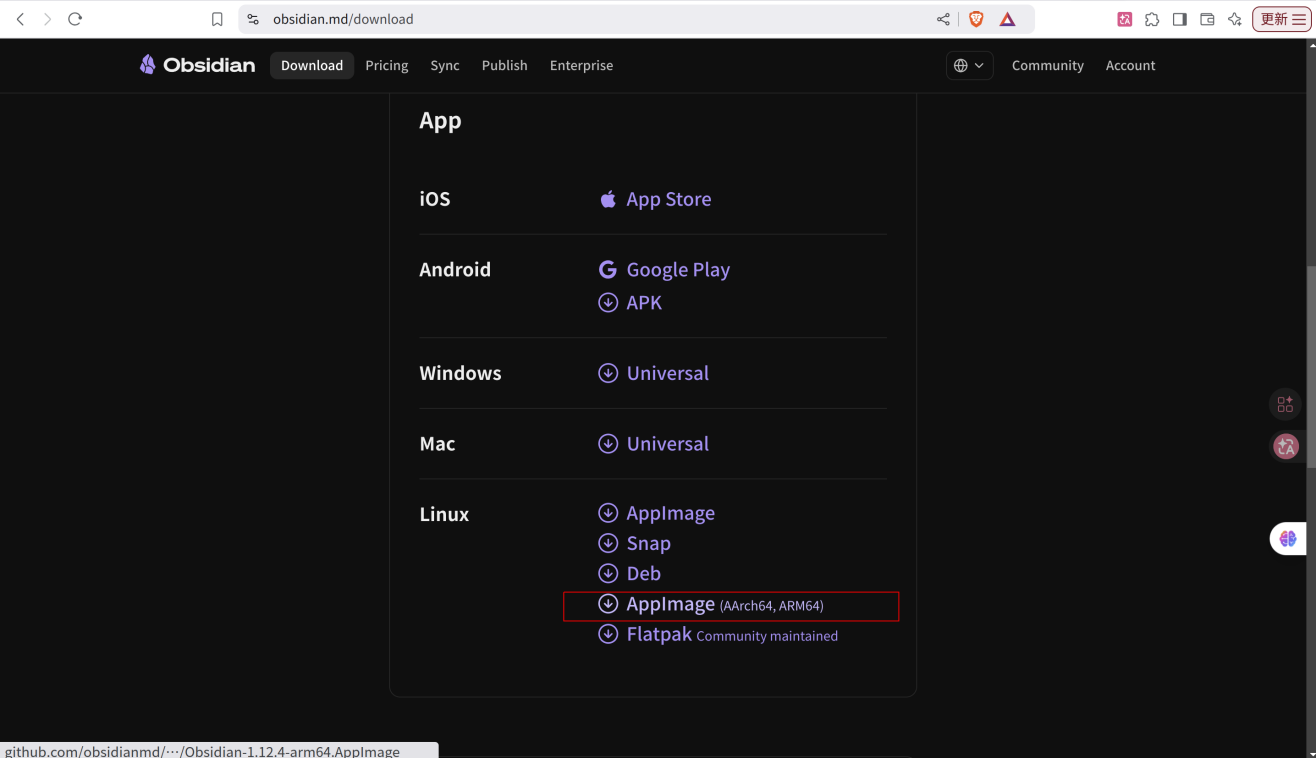Click the download icon in Windows row
The image size is (1316, 758).
click(607, 373)
